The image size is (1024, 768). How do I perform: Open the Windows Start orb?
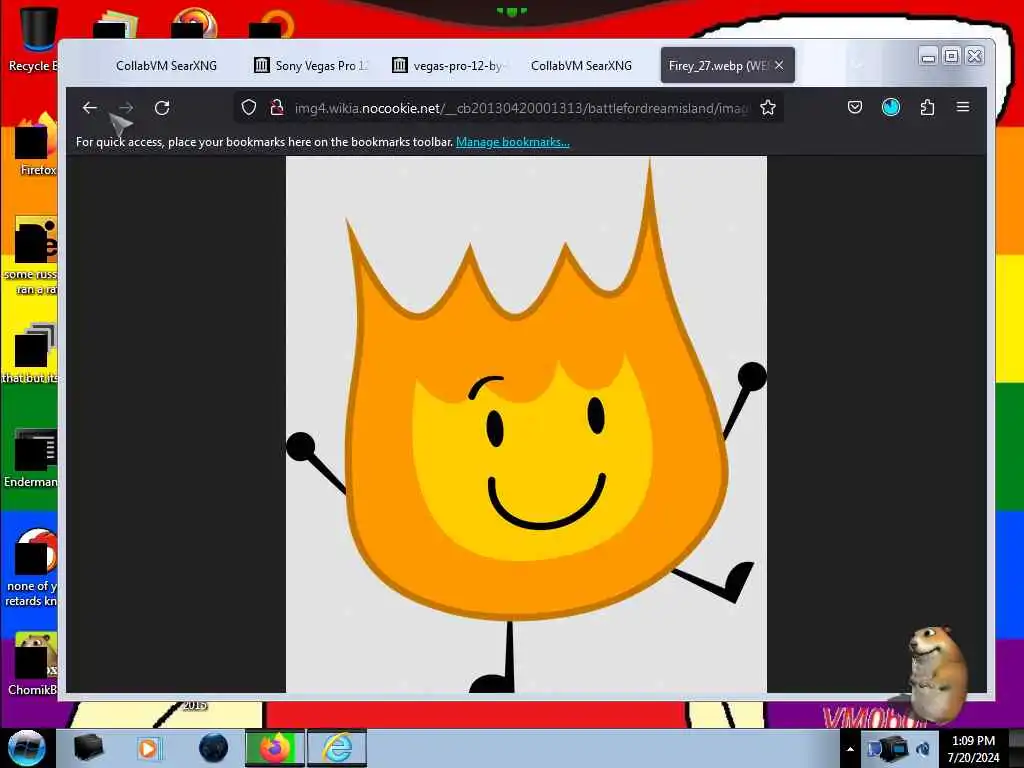(x=26, y=748)
